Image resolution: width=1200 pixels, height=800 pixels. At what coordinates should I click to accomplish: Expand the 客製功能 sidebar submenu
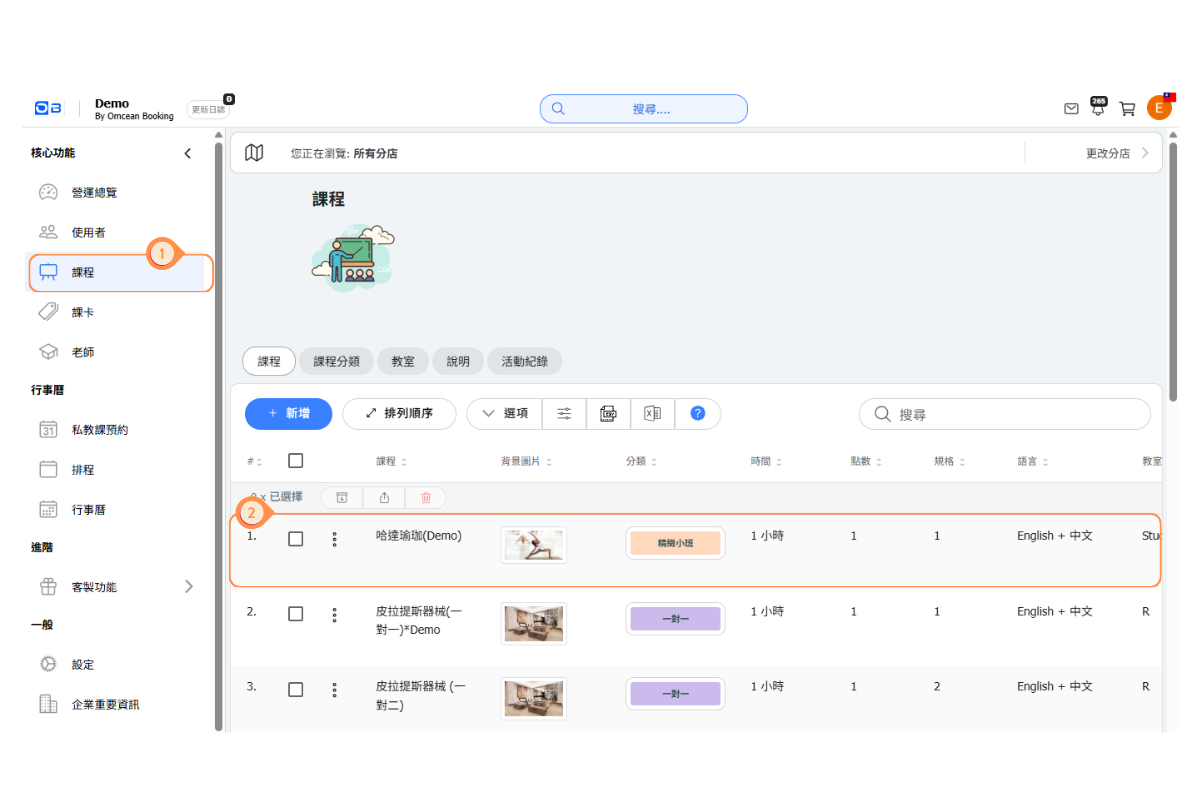pos(189,587)
